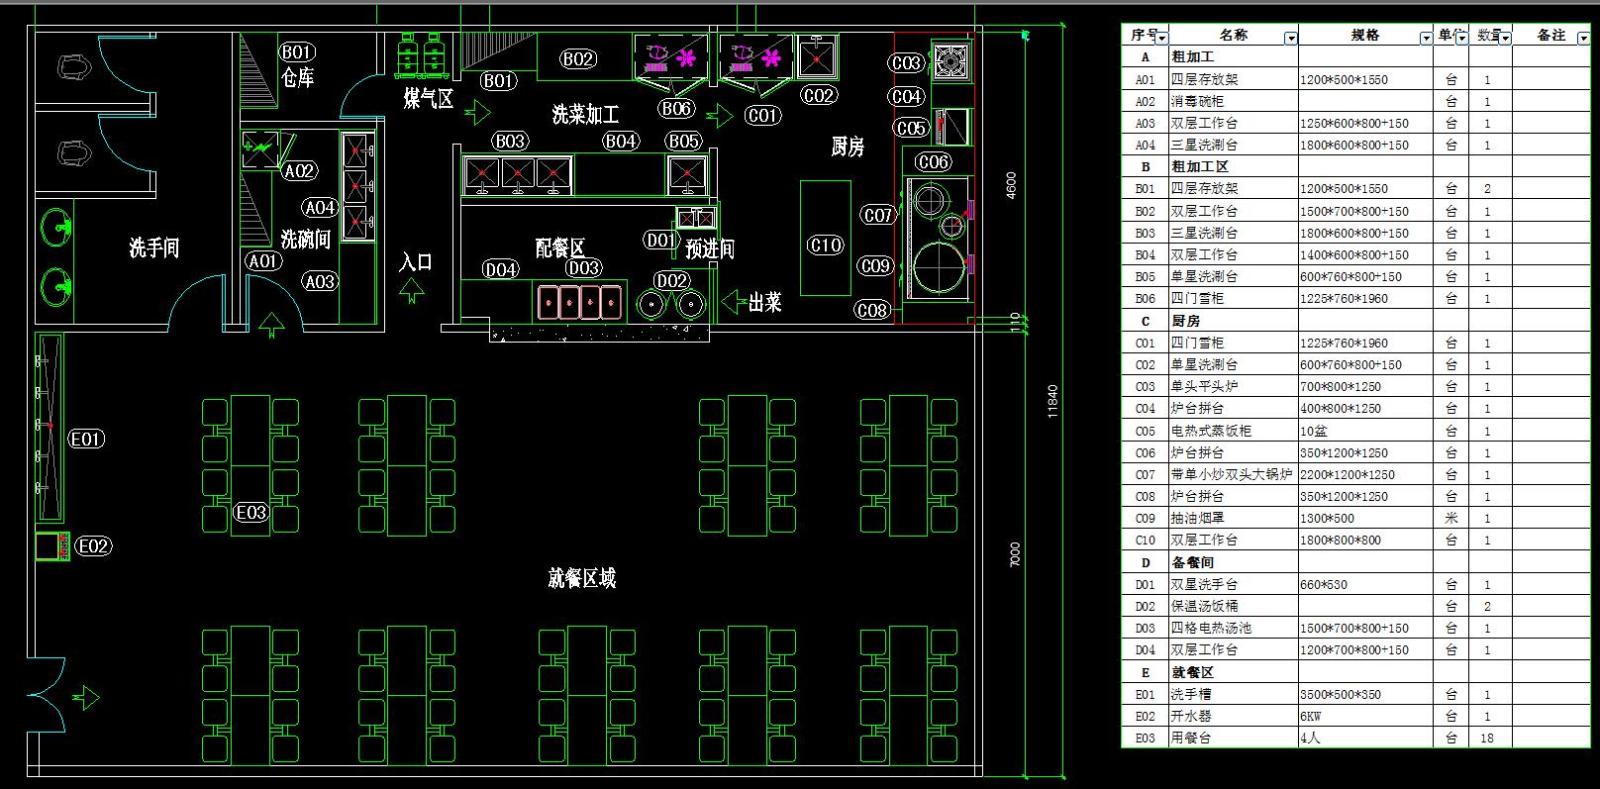Open the 规格 column filter dropdown
Screen dimensions: 1600x789
[x=1426, y=38]
